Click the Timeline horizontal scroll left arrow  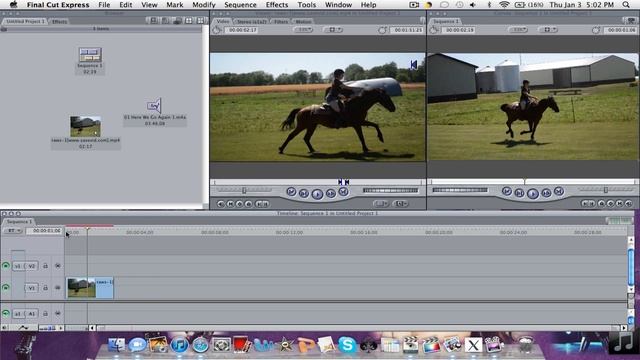click(92, 327)
